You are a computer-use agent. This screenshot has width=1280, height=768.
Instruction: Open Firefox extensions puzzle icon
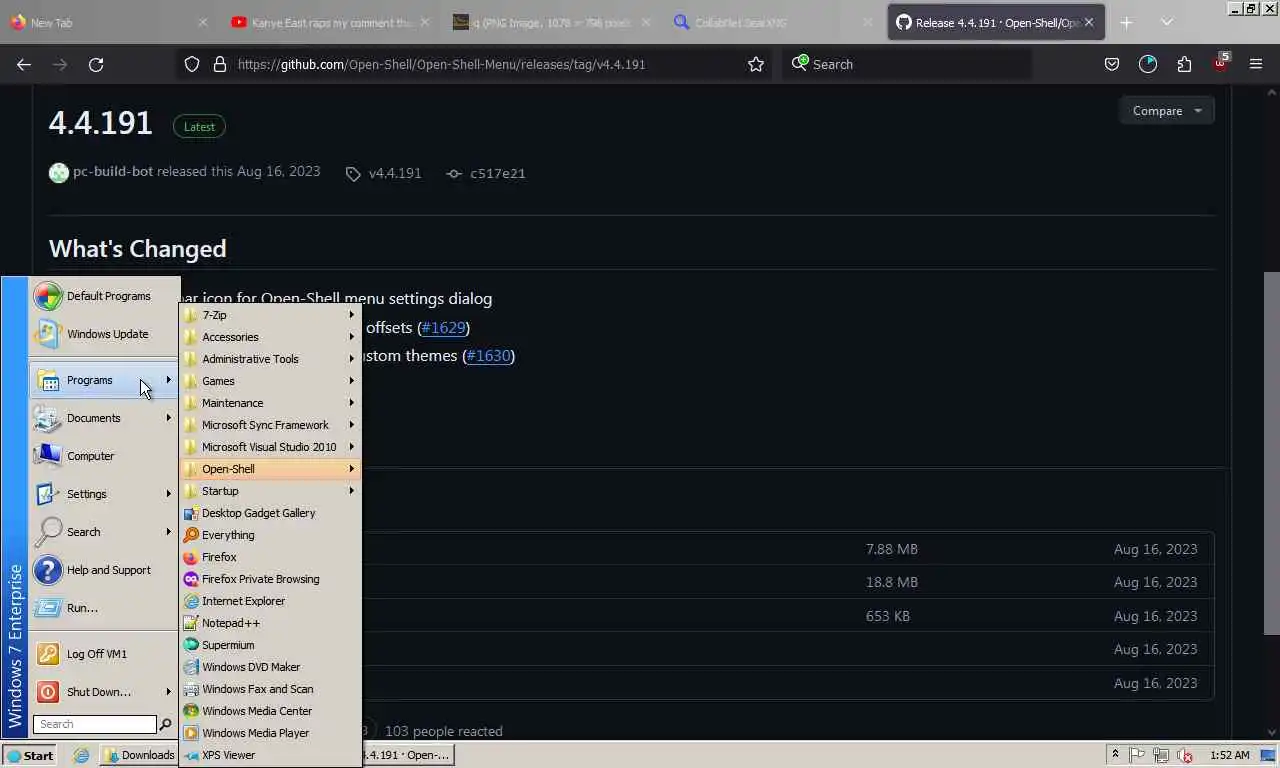point(1184,64)
